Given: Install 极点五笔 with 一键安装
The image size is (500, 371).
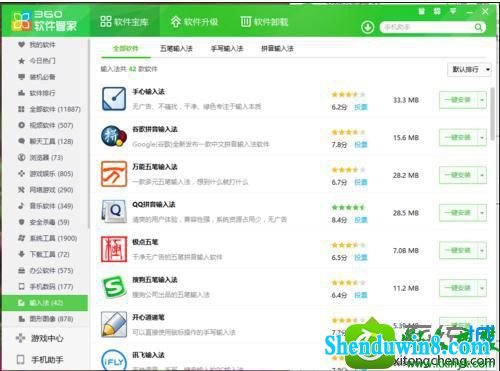Looking at the screenshot, I should 459,250.
